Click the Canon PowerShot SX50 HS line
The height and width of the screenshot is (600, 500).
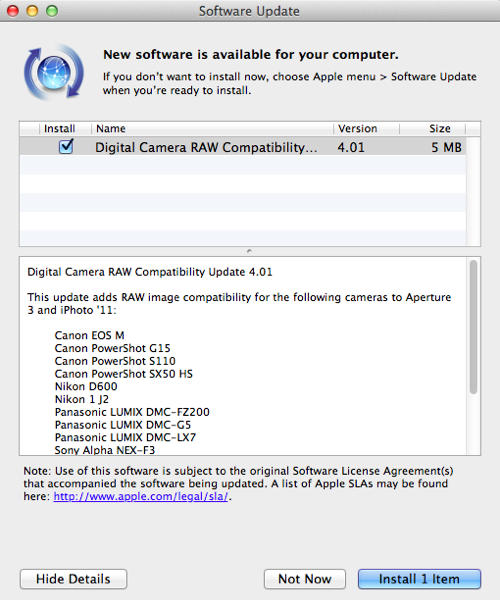click(124, 374)
